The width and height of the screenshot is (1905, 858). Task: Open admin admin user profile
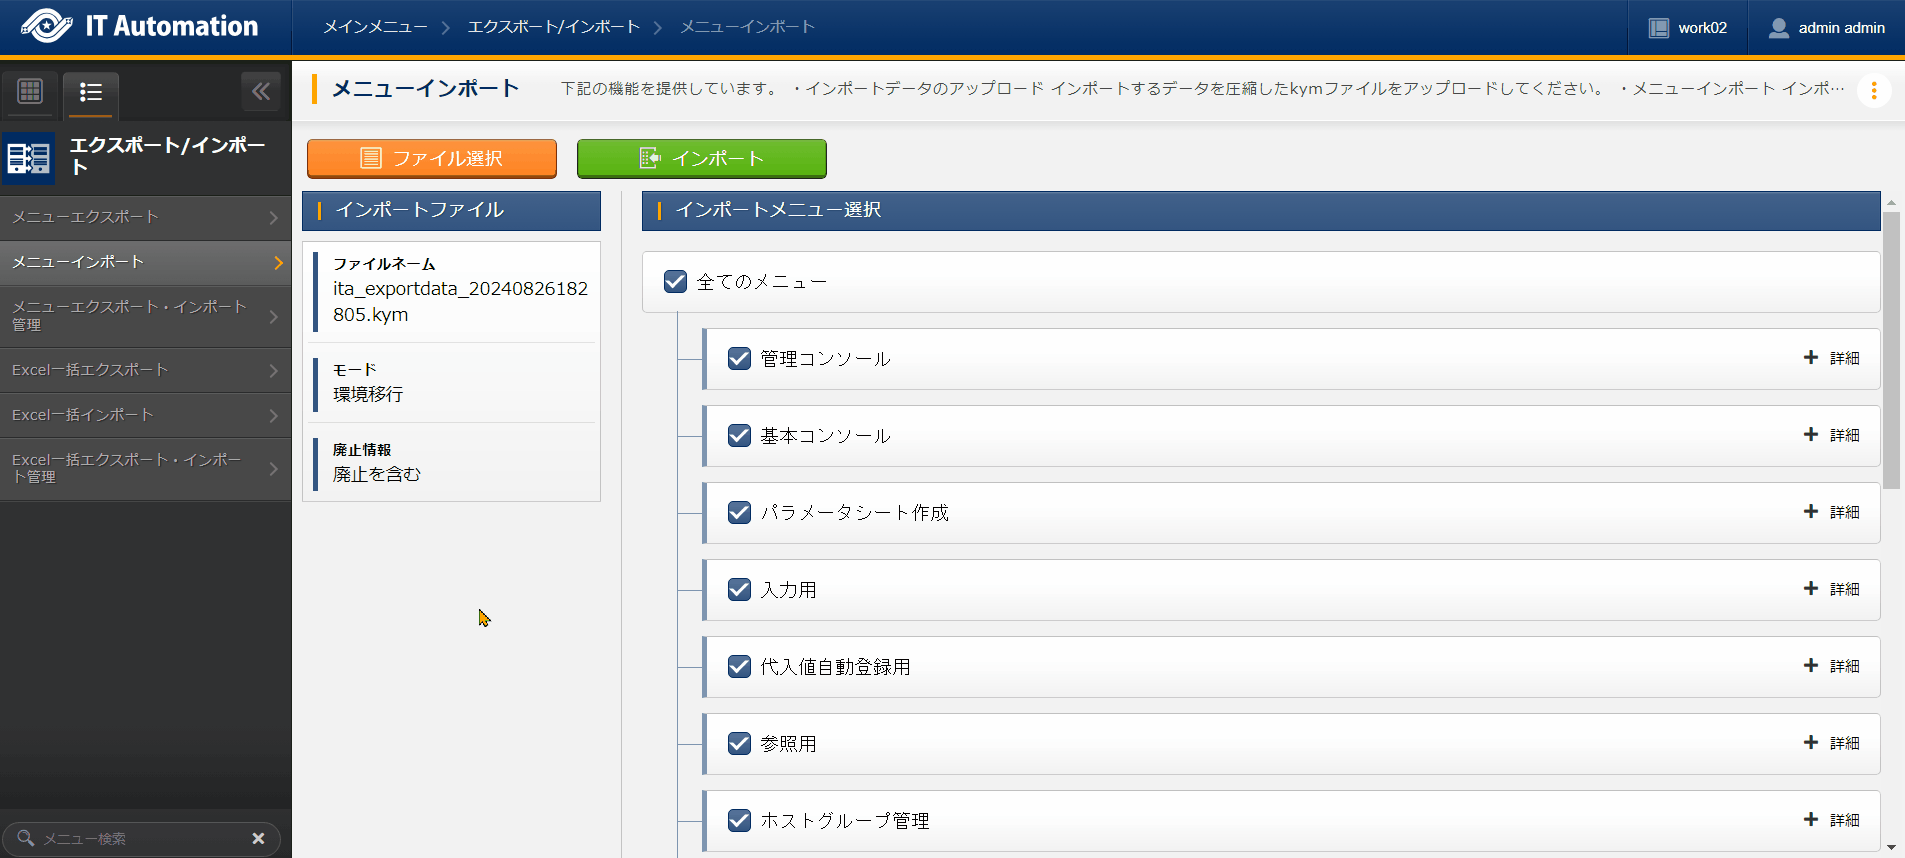coord(1826,28)
